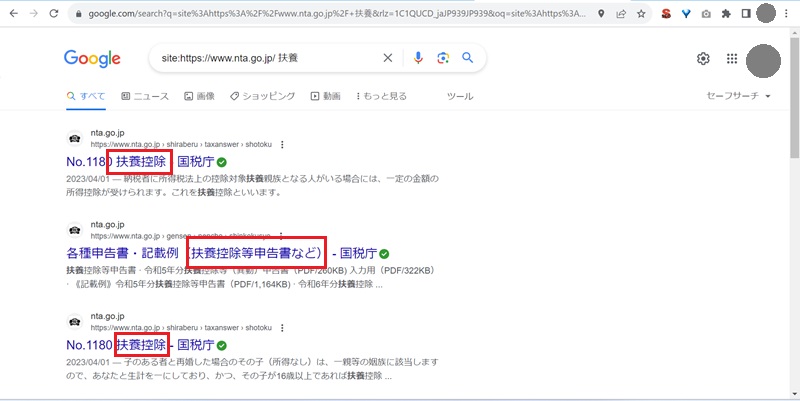Viewport: 800px width, 401px height.
Task: Select the すべて tab
Action: (x=86, y=96)
